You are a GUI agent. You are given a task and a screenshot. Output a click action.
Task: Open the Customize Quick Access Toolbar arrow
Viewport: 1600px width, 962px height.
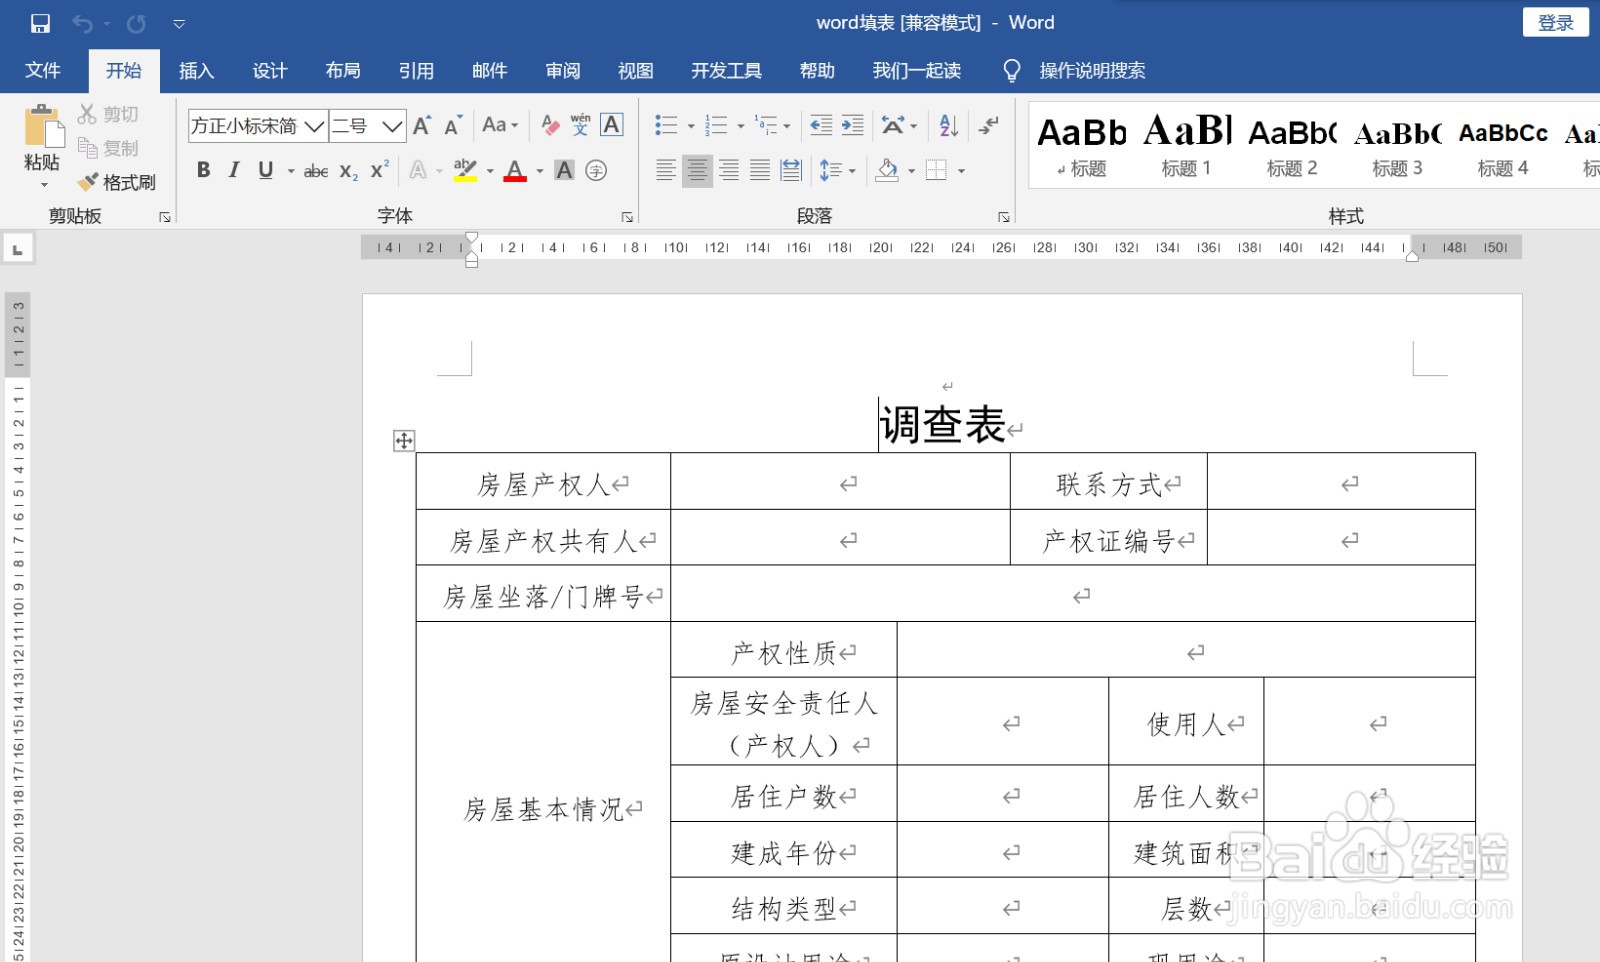(x=179, y=23)
